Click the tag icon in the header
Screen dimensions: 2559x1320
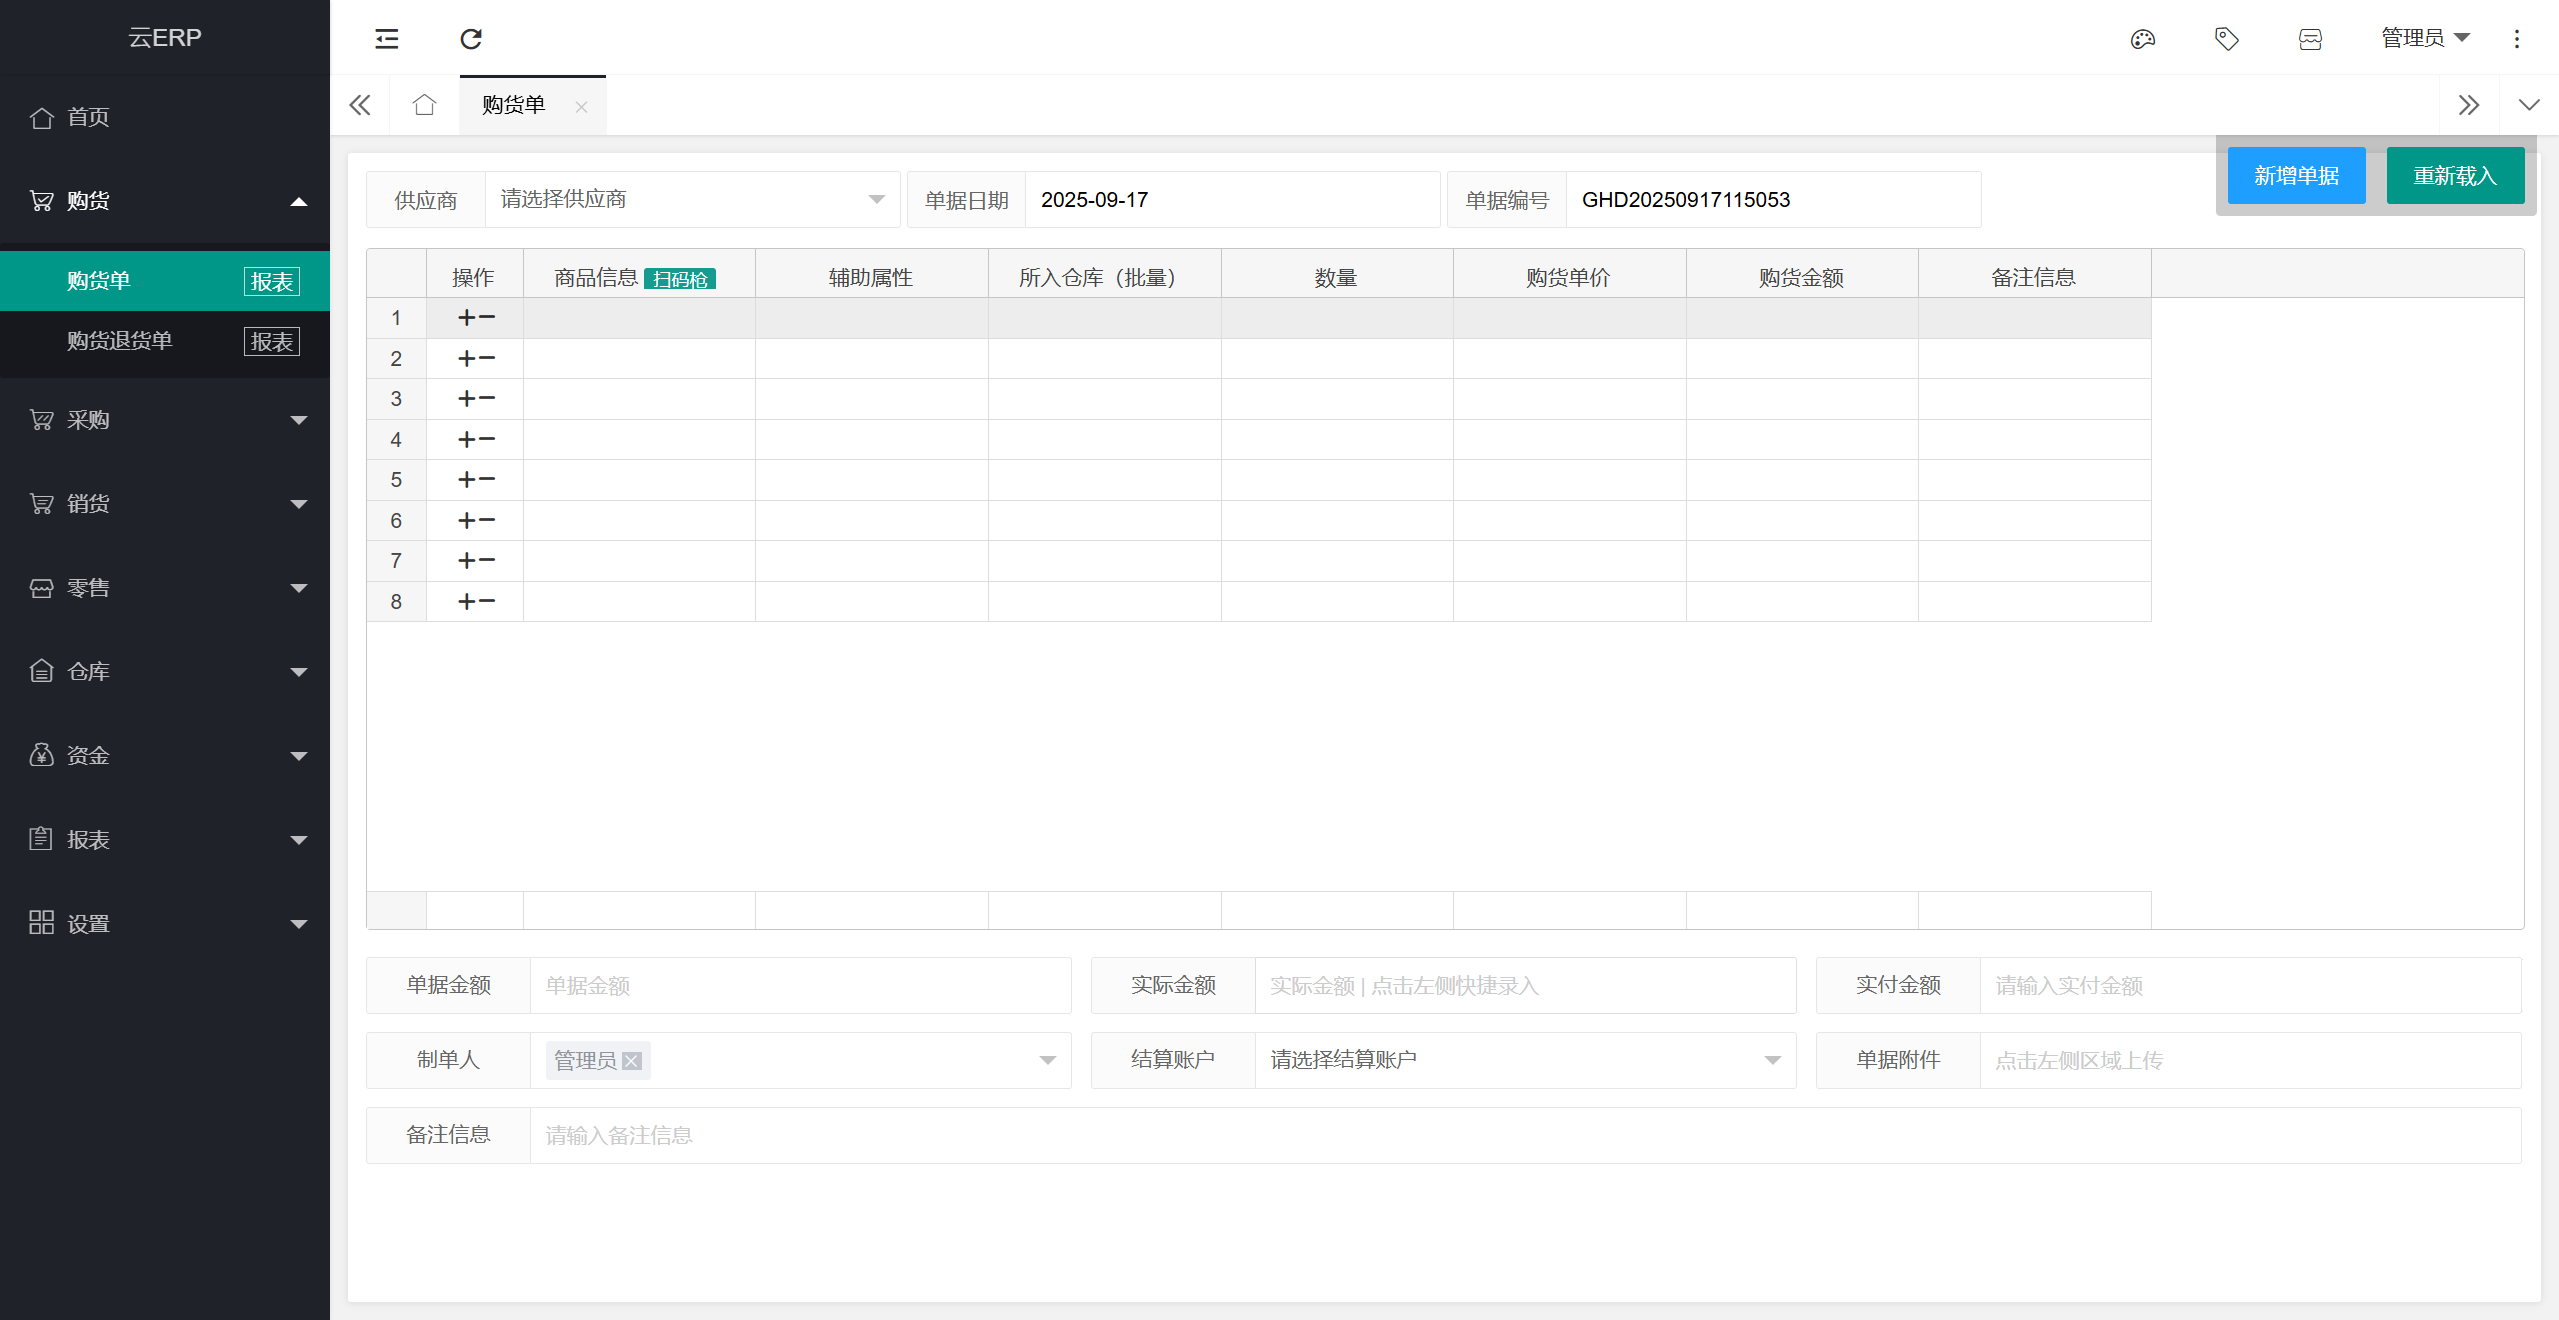pyautogui.click(x=2226, y=39)
